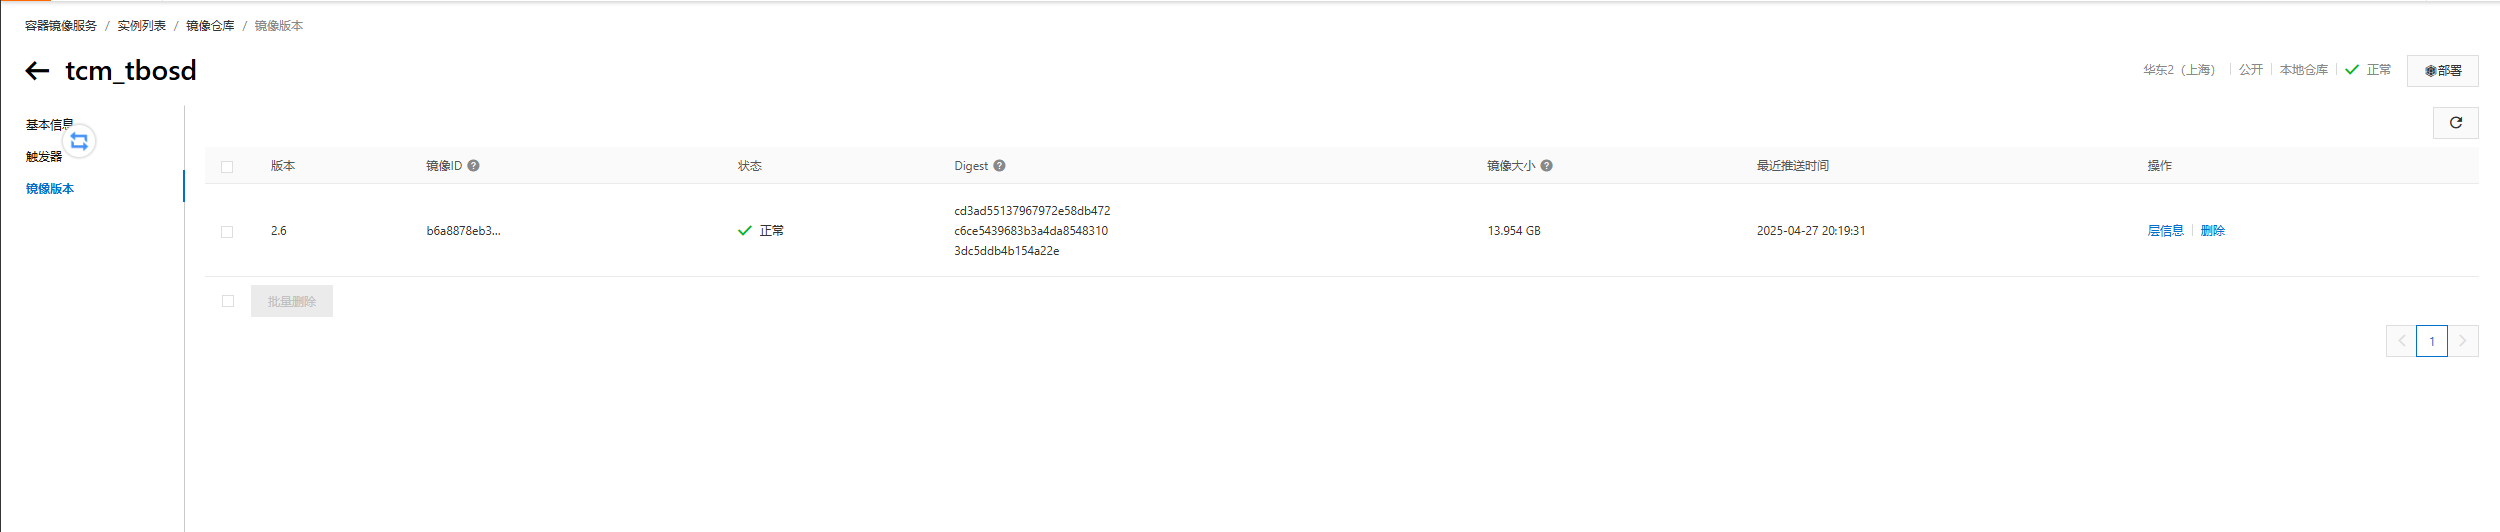Go to previous page arrow
Image resolution: width=2500 pixels, height=532 pixels.
[2401, 341]
